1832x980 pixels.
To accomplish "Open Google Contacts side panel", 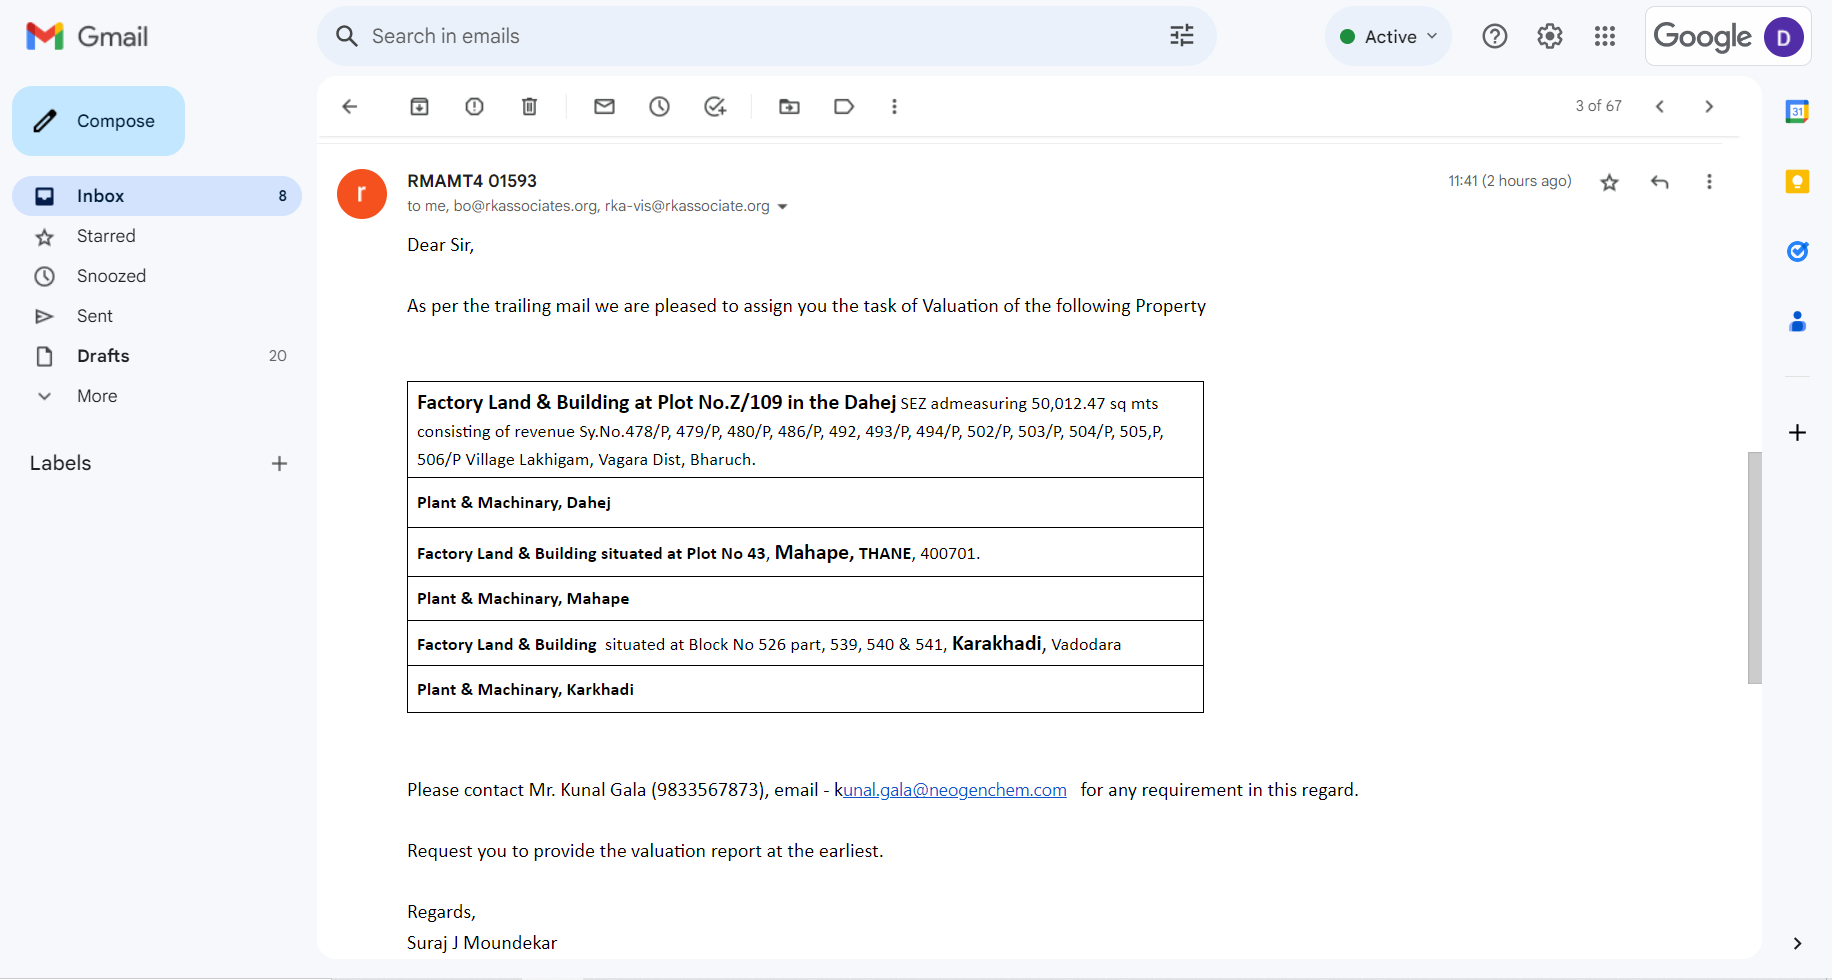I will click(1797, 321).
